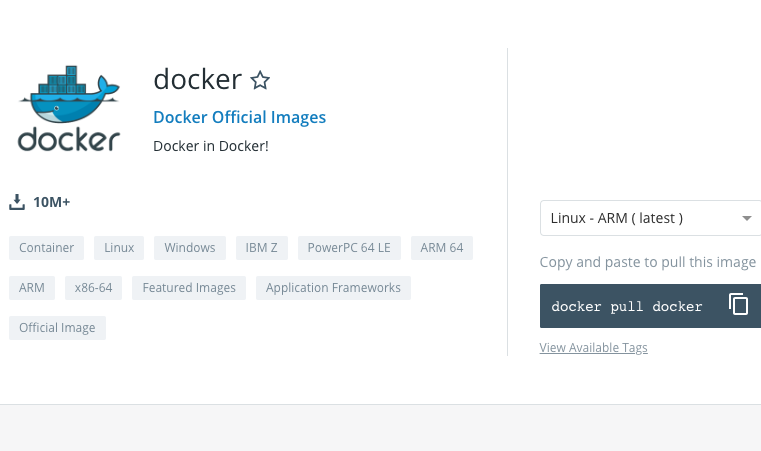Select the IBM Z tag

click(x=262, y=248)
